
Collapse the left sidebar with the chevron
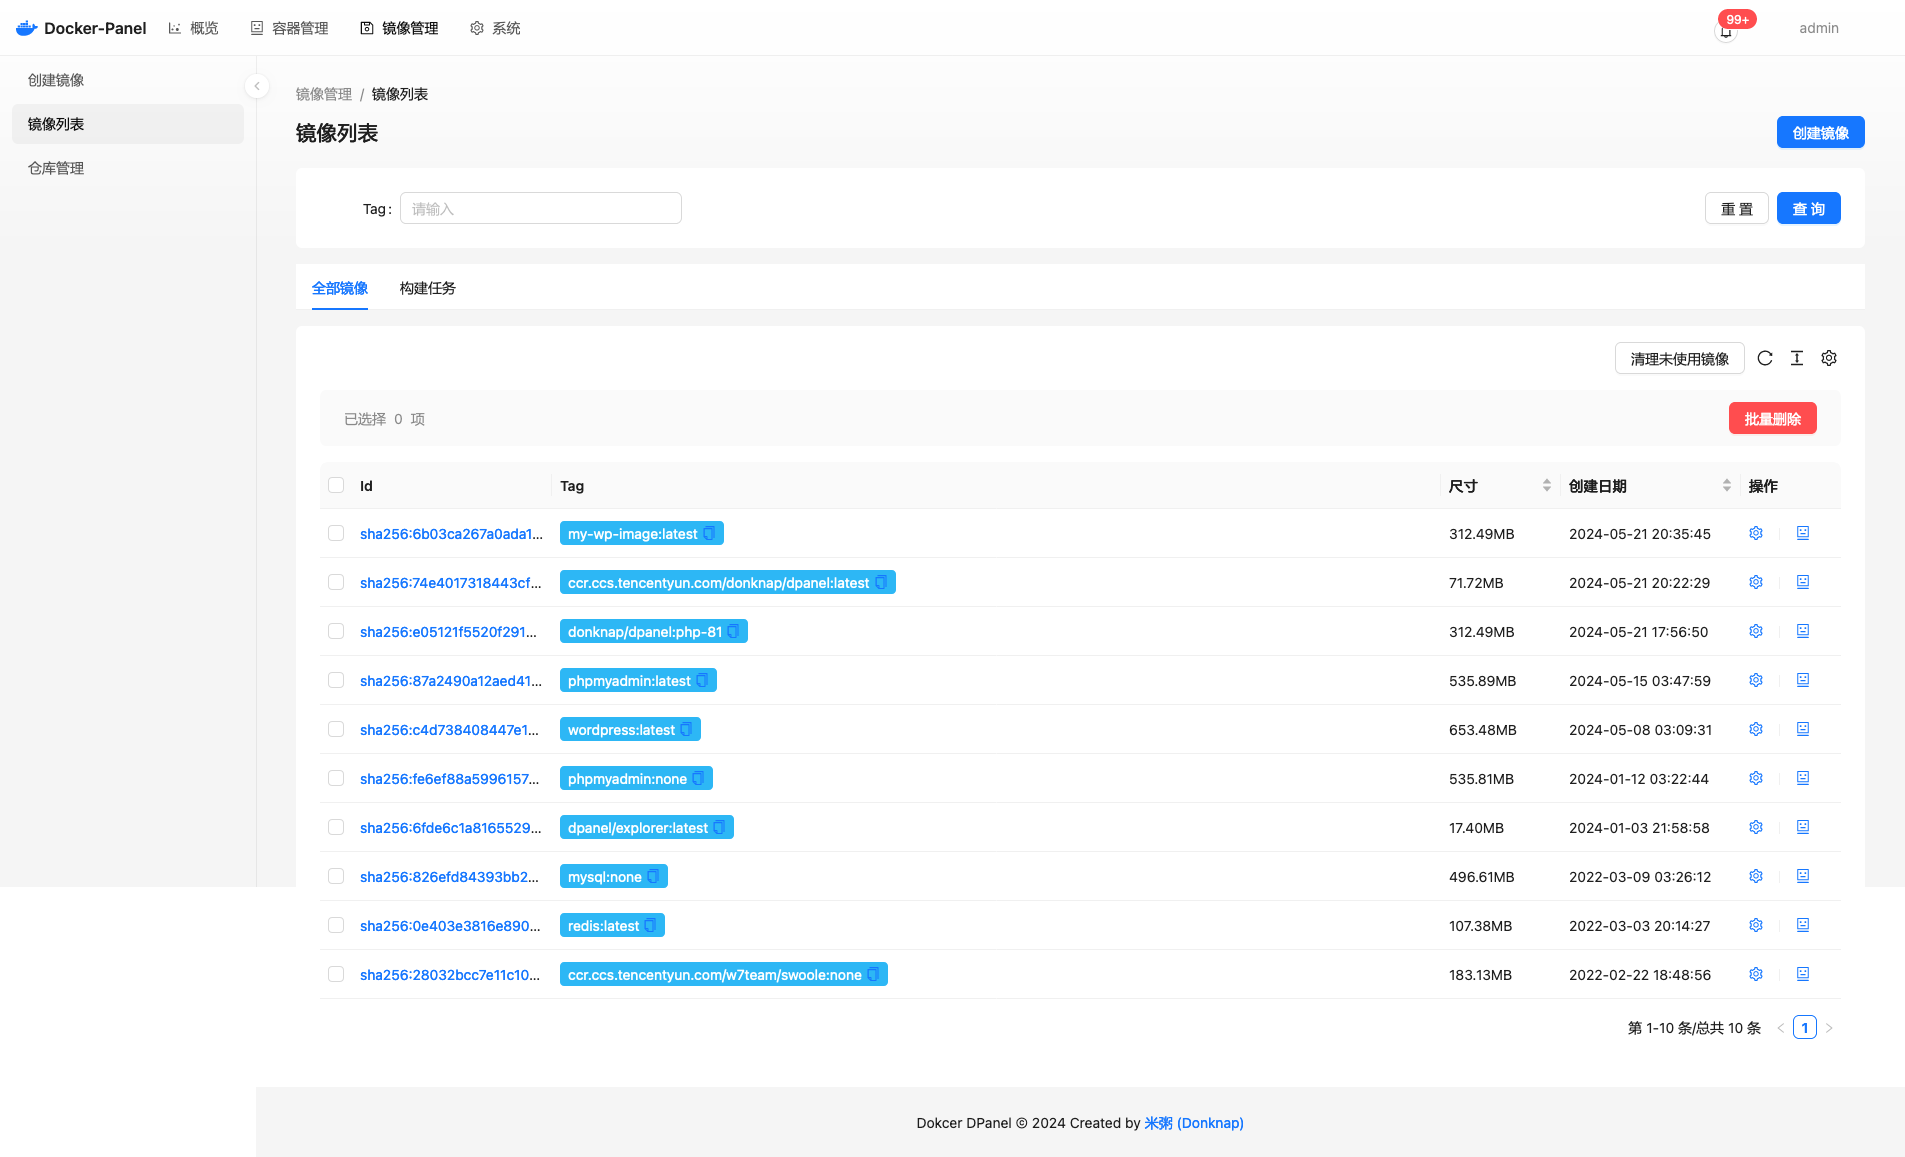pyautogui.click(x=257, y=86)
